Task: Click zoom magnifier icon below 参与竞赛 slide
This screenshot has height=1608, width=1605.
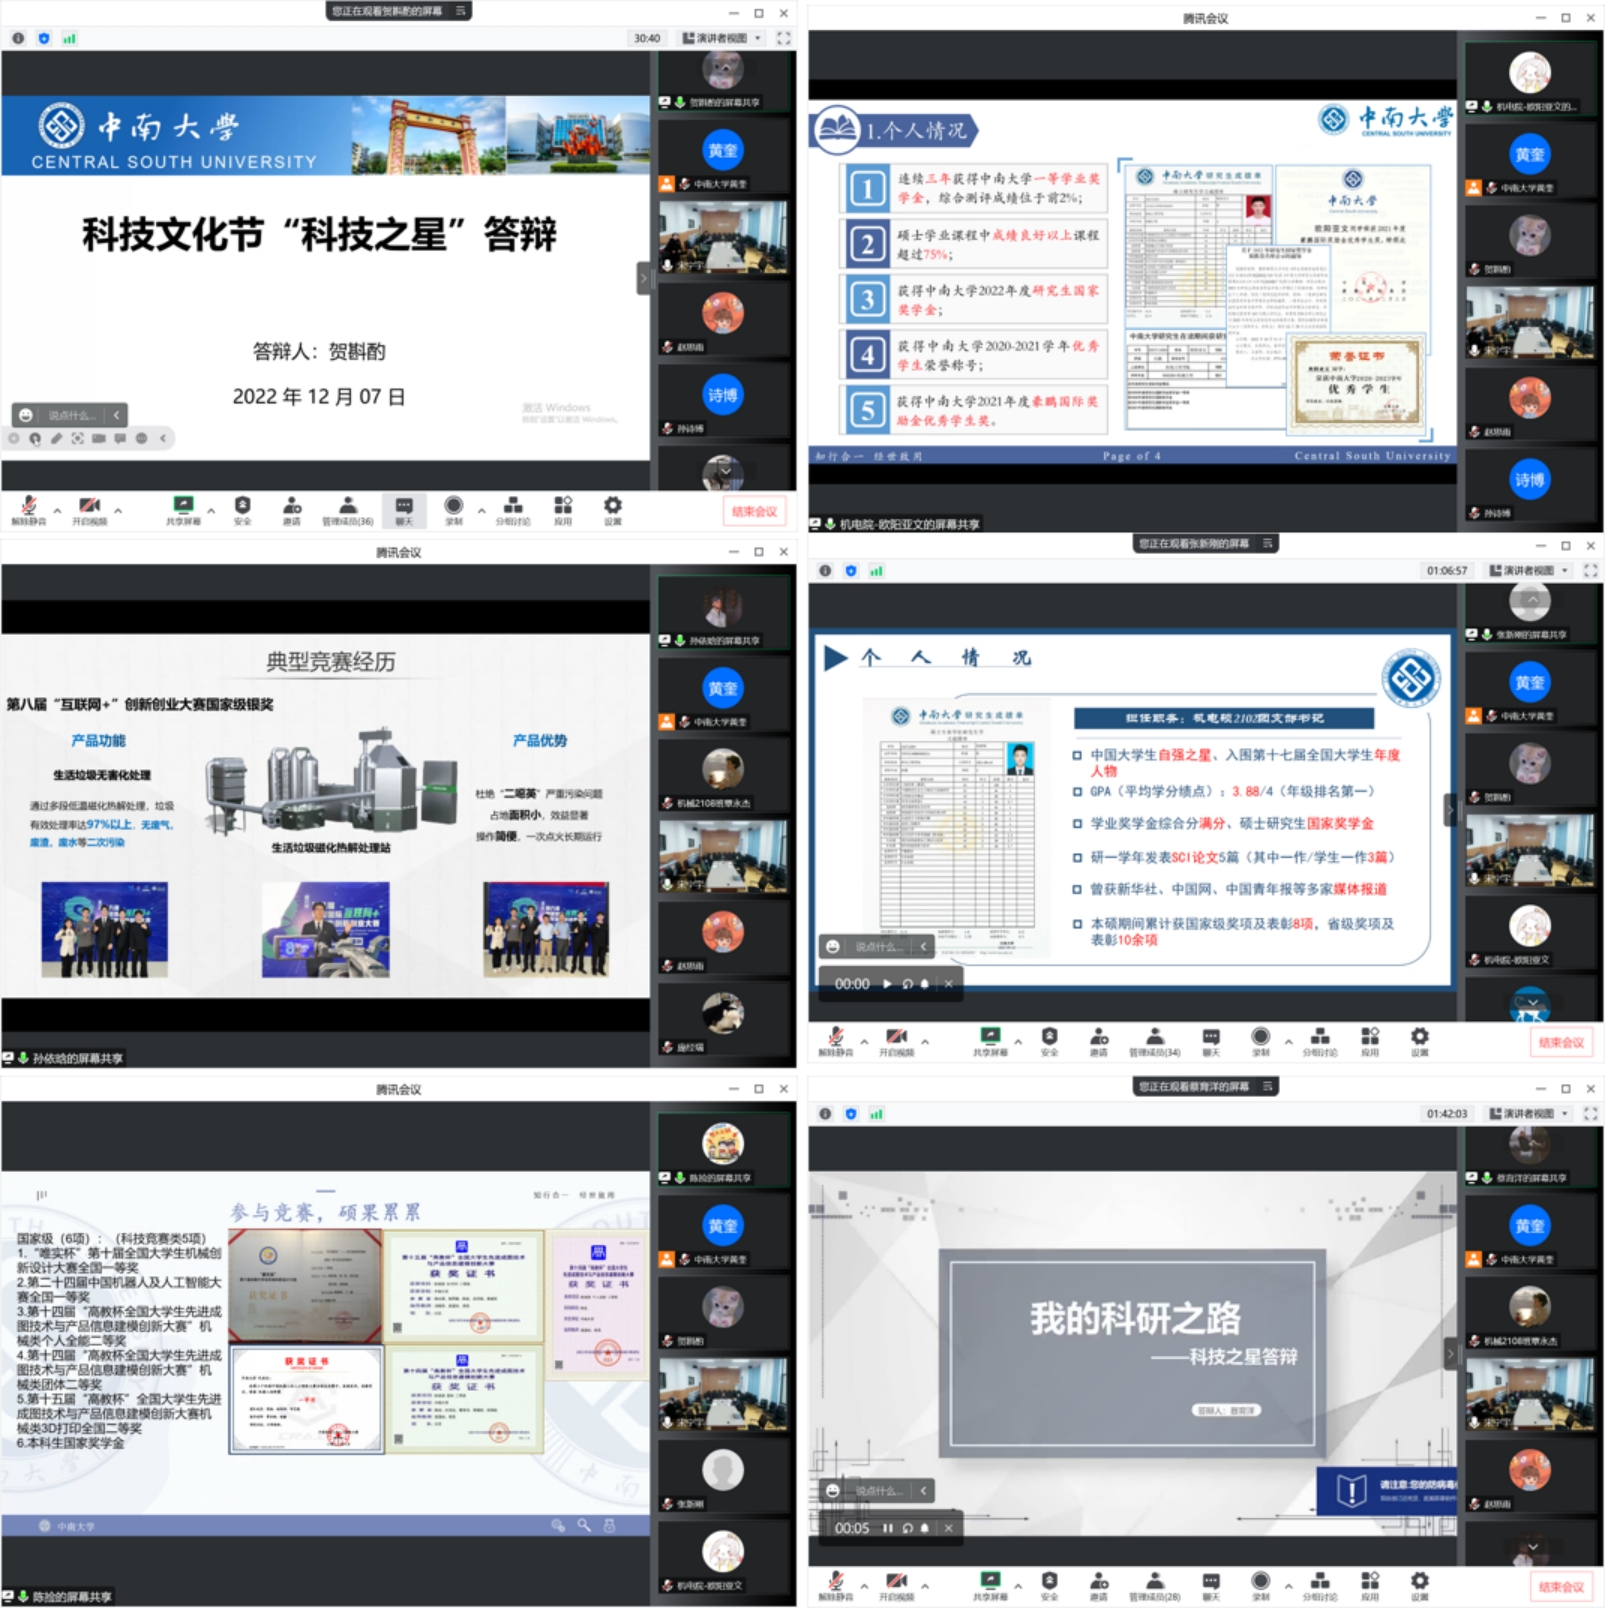Action: (584, 1525)
